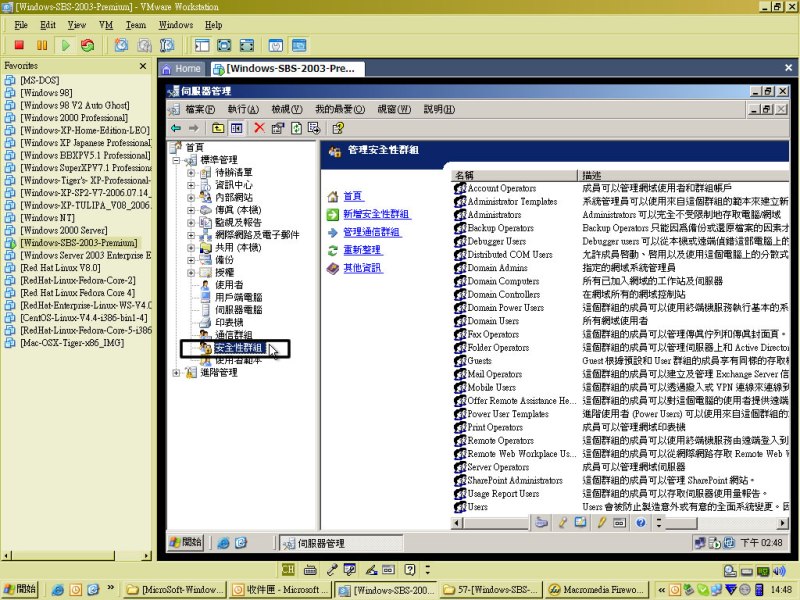This screenshot has height=600, width=800.
Task: Click the VMware Full Screen icon
Action: tap(224, 45)
